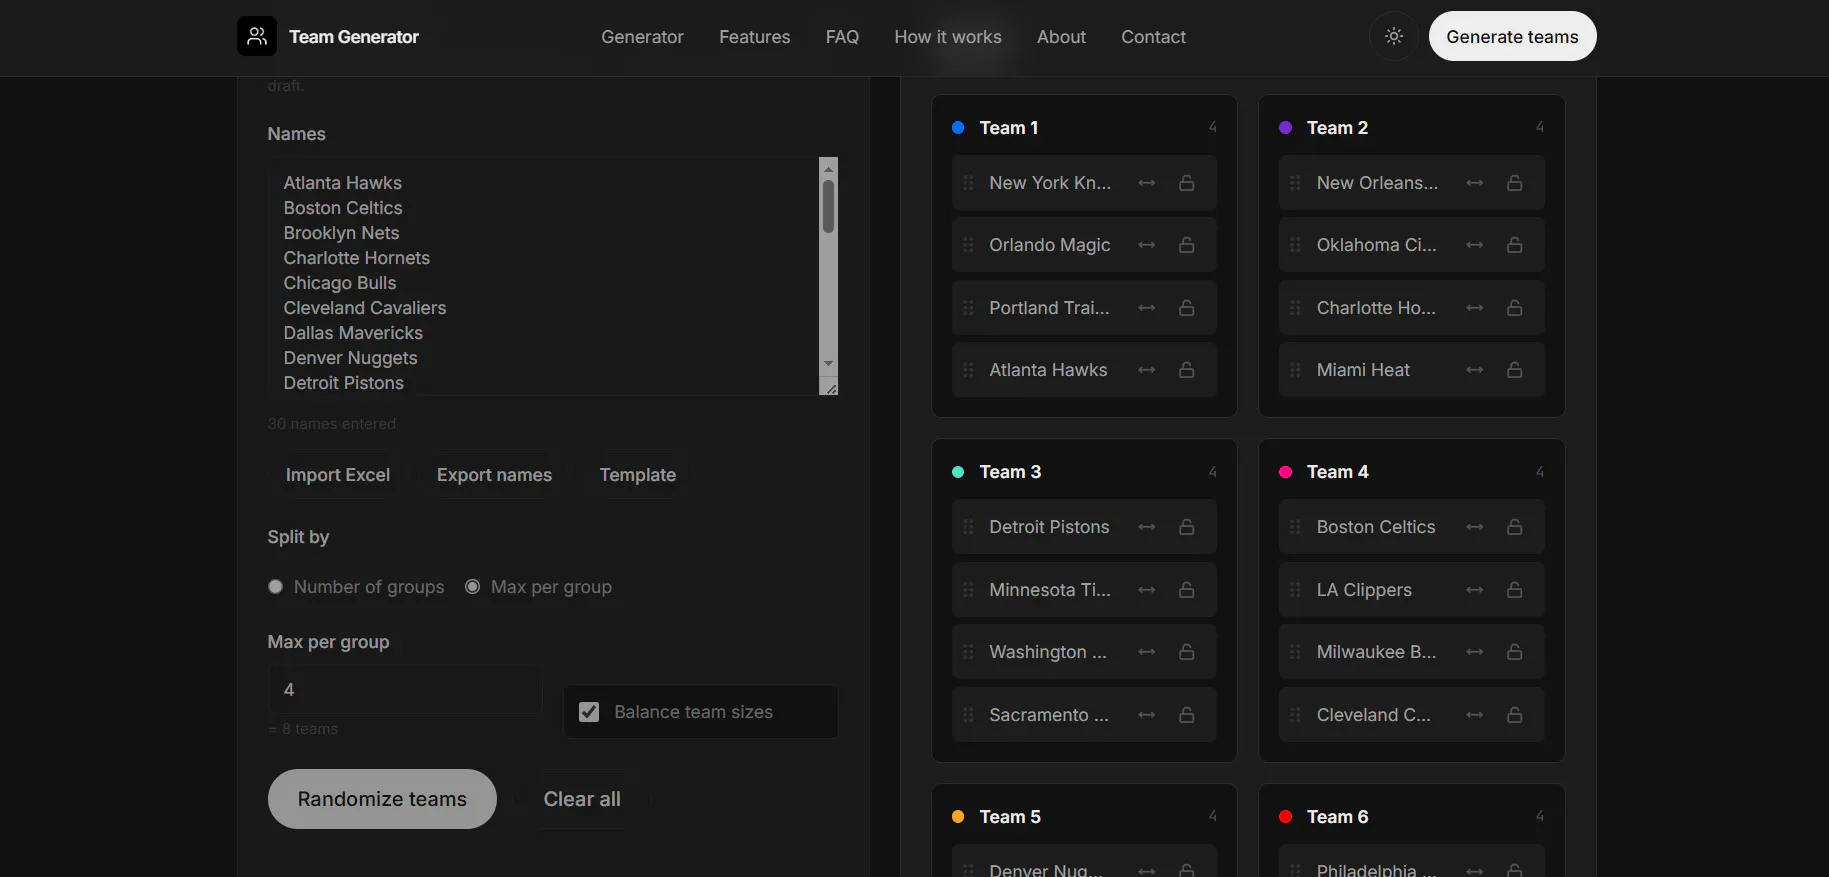Open the Generator nav item
Image resolution: width=1829 pixels, height=877 pixels.
pyautogui.click(x=642, y=37)
